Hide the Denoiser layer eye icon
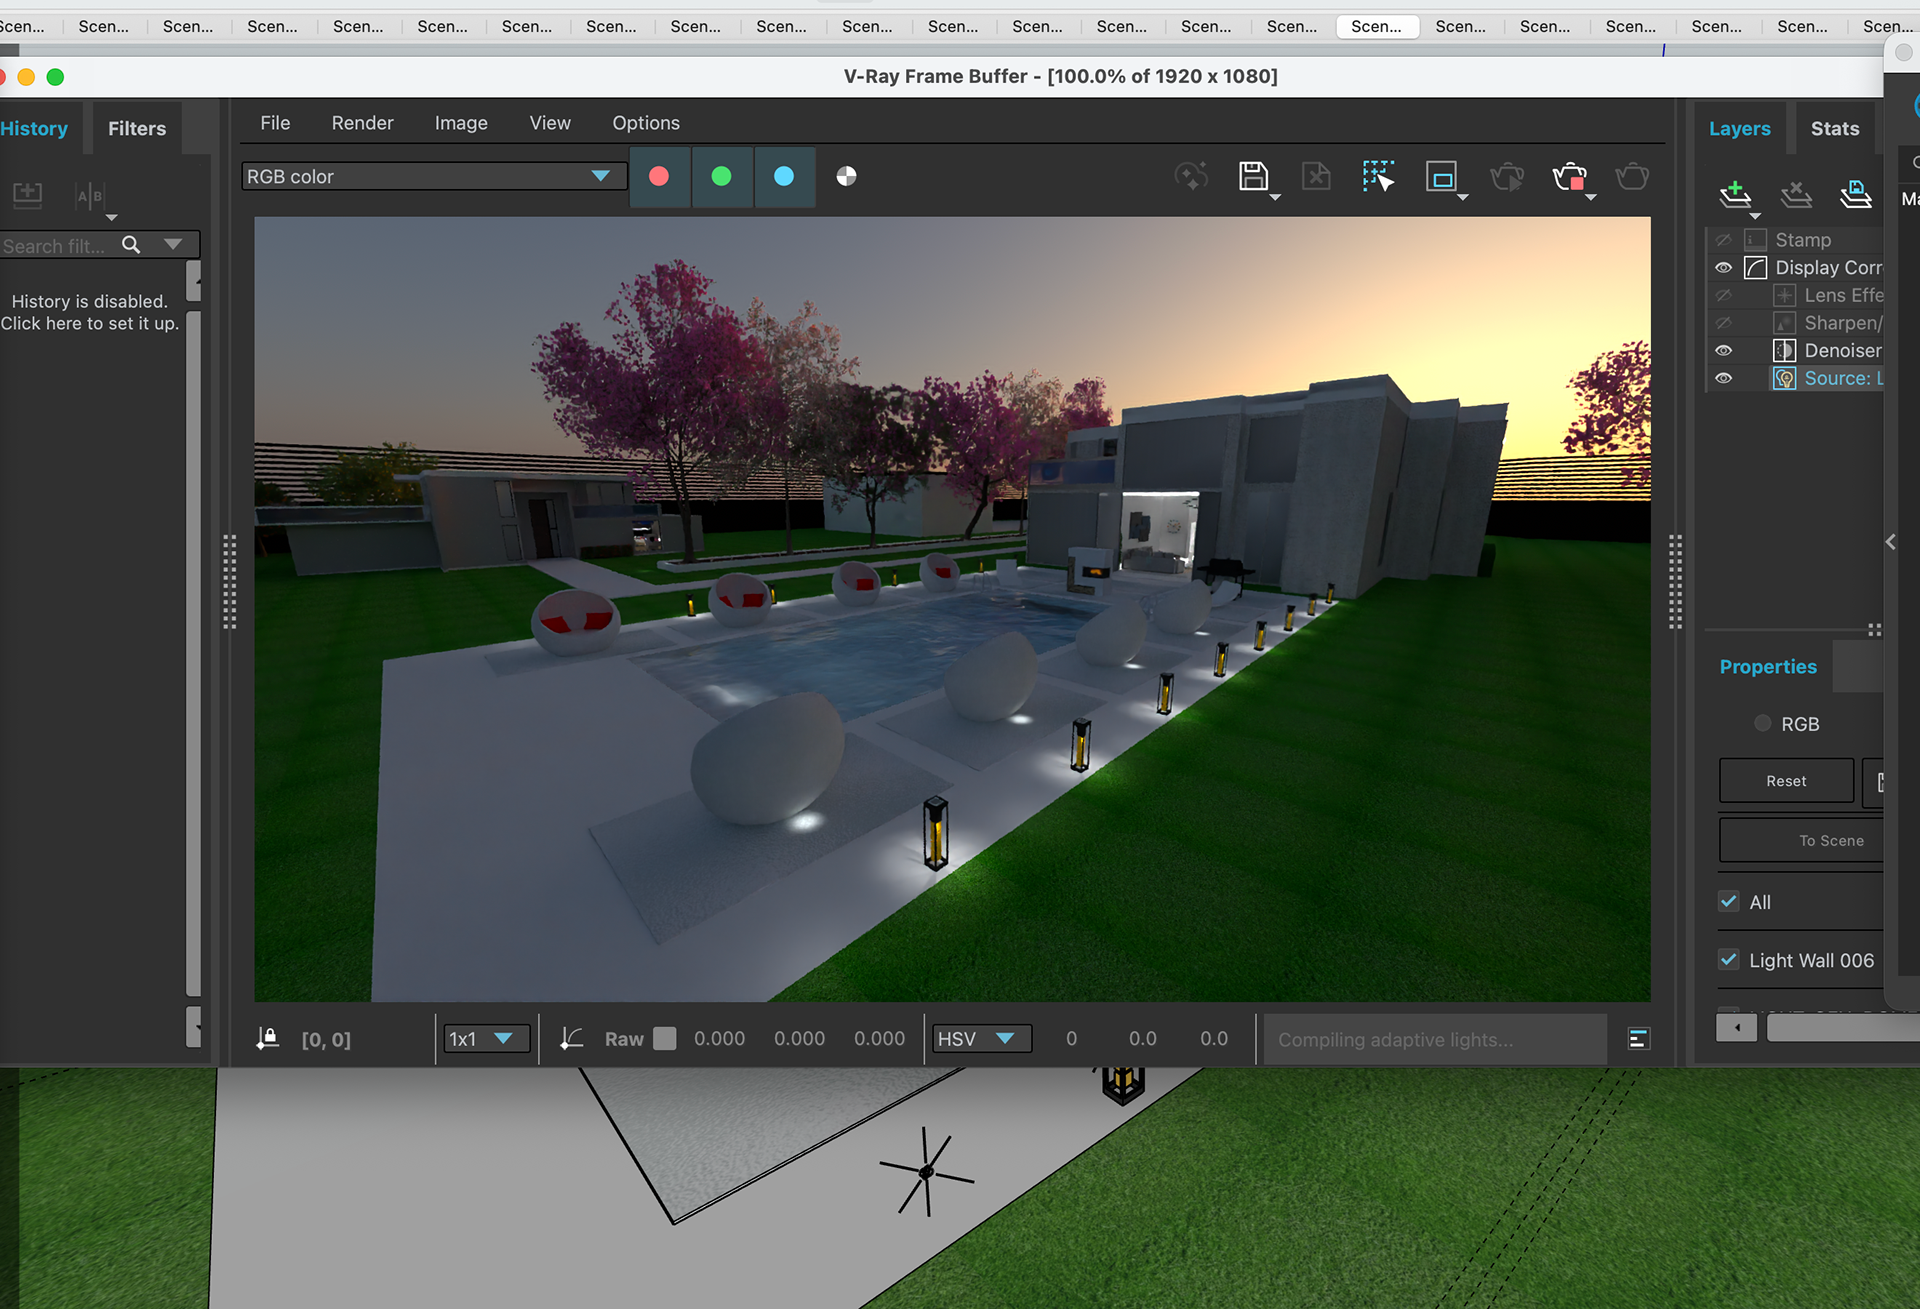The image size is (1920, 1309). 1724,351
